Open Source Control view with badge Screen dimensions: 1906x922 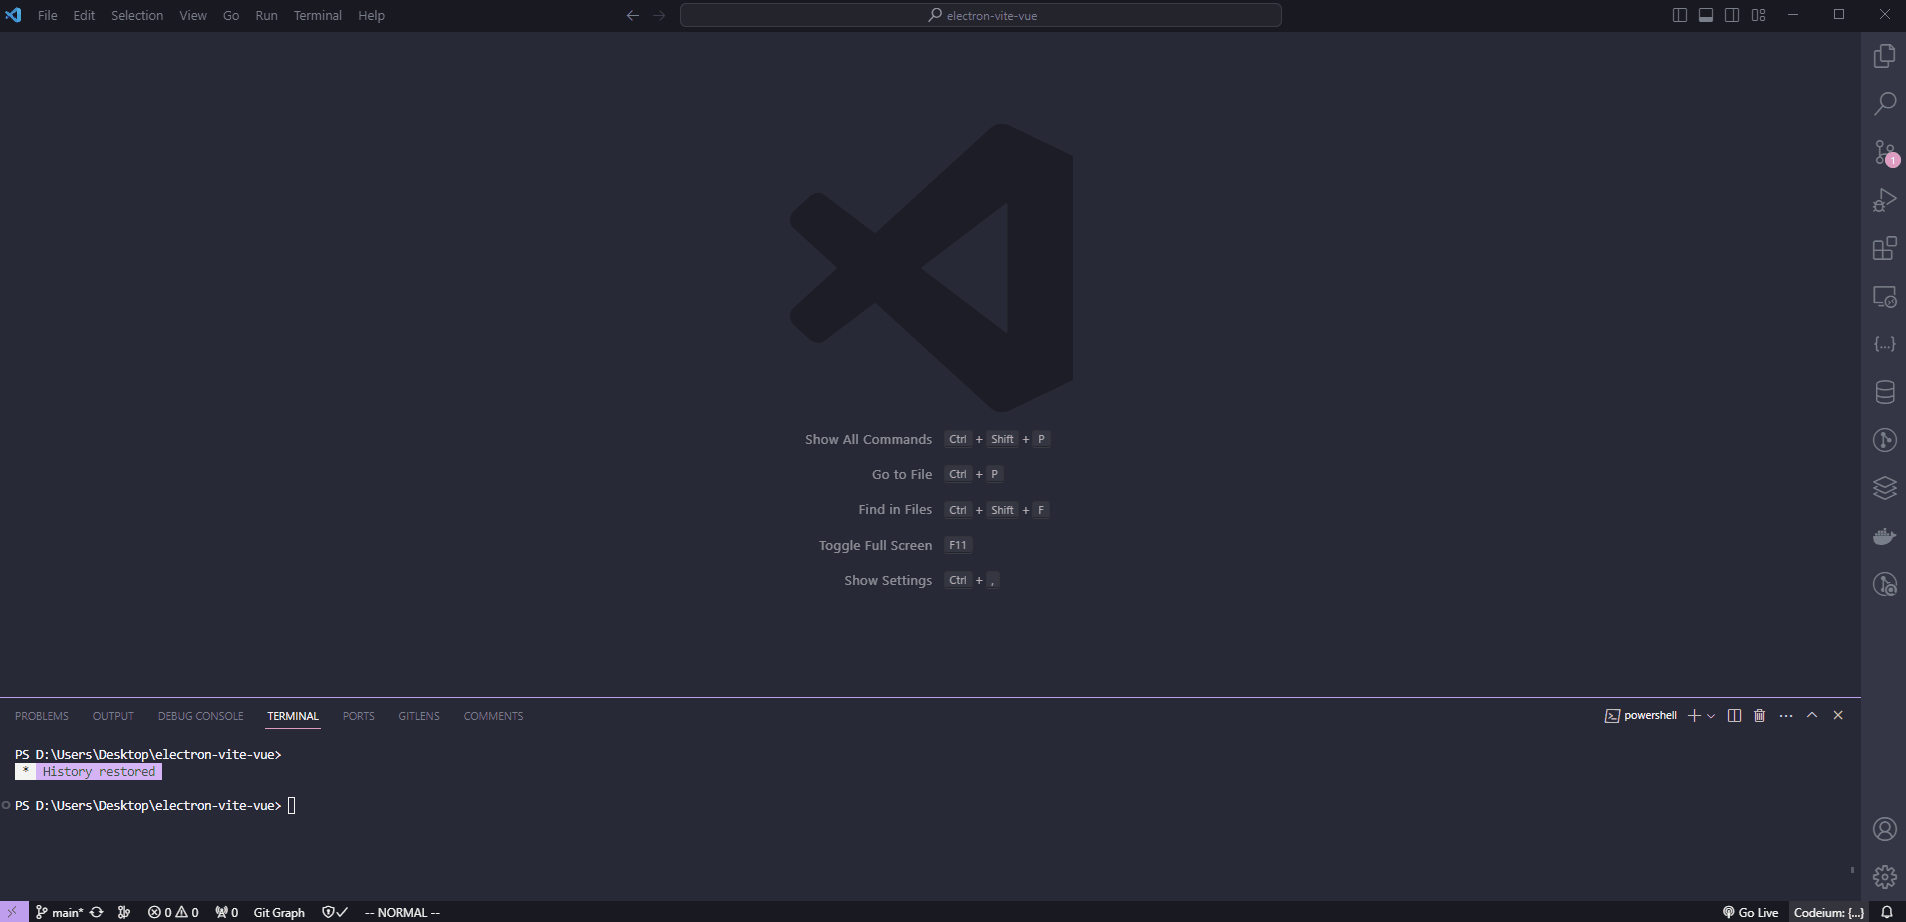(x=1885, y=152)
